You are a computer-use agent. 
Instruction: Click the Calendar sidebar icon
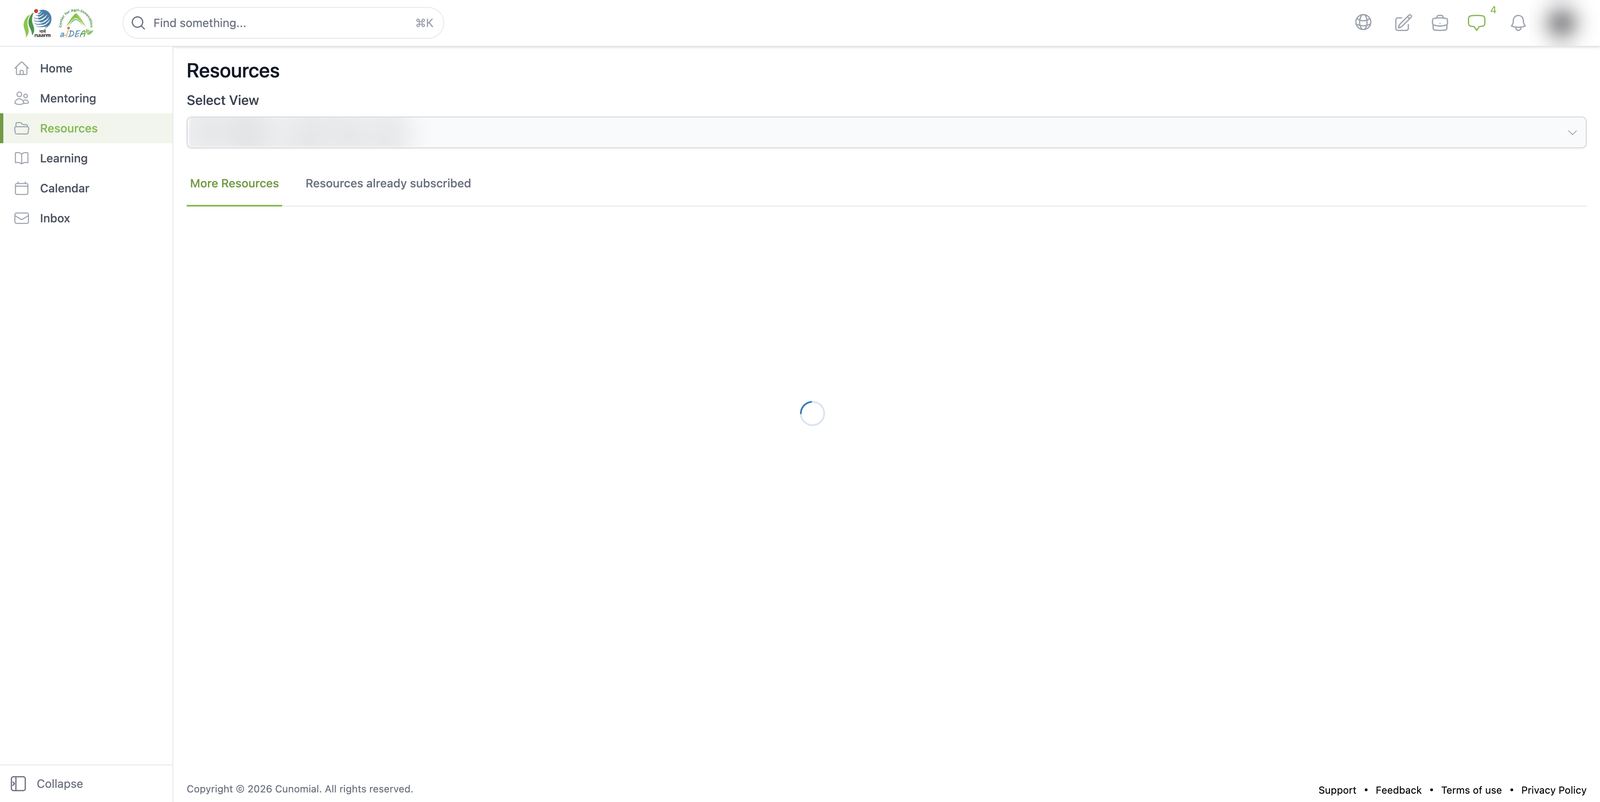pyautogui.click(x=22, y=188)
